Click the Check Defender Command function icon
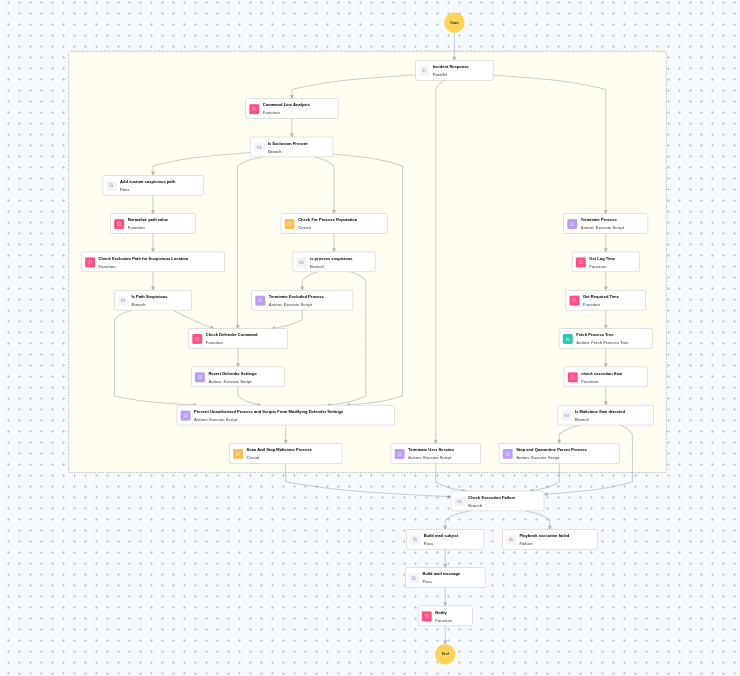This screenshot has width=740, height=676. (197, 338)
